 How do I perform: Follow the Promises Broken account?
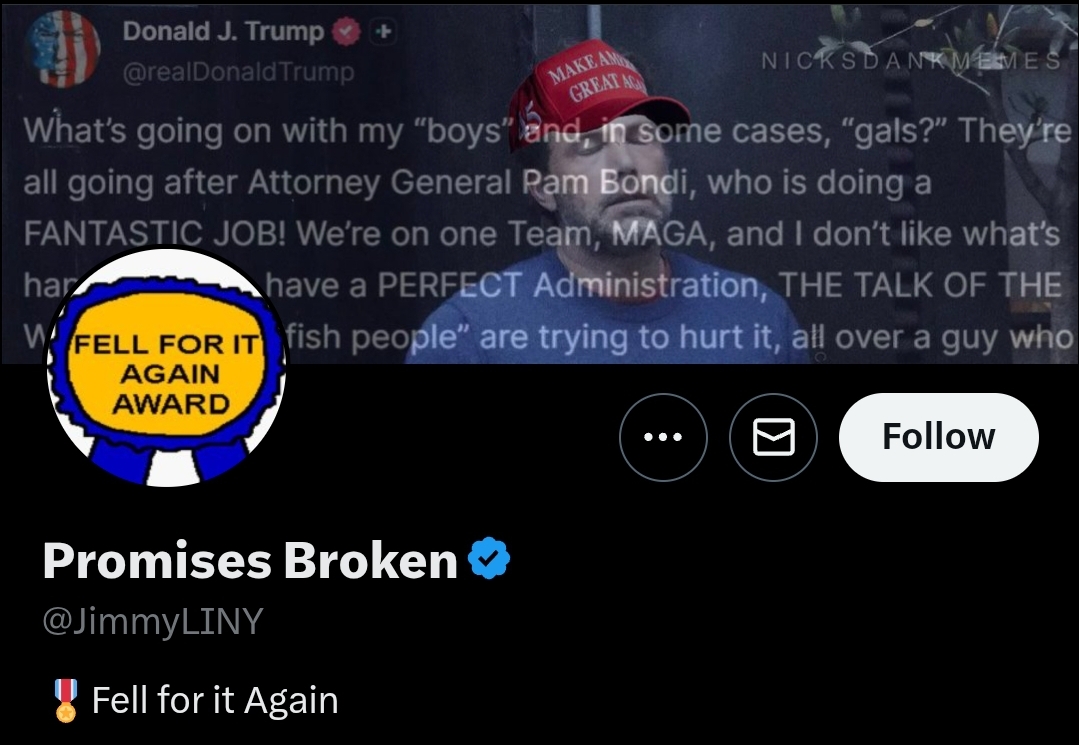coord(939,437)
